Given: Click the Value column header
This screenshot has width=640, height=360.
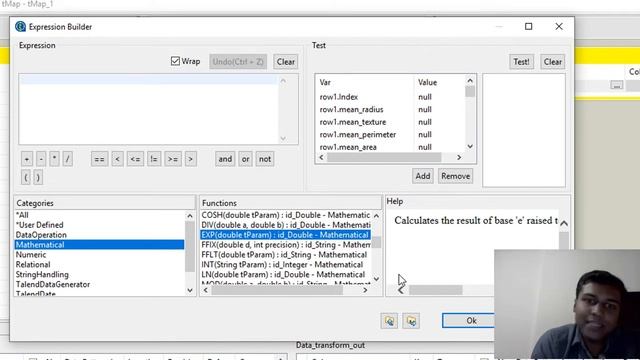Looking at the screenshot, I should point(440,82).
